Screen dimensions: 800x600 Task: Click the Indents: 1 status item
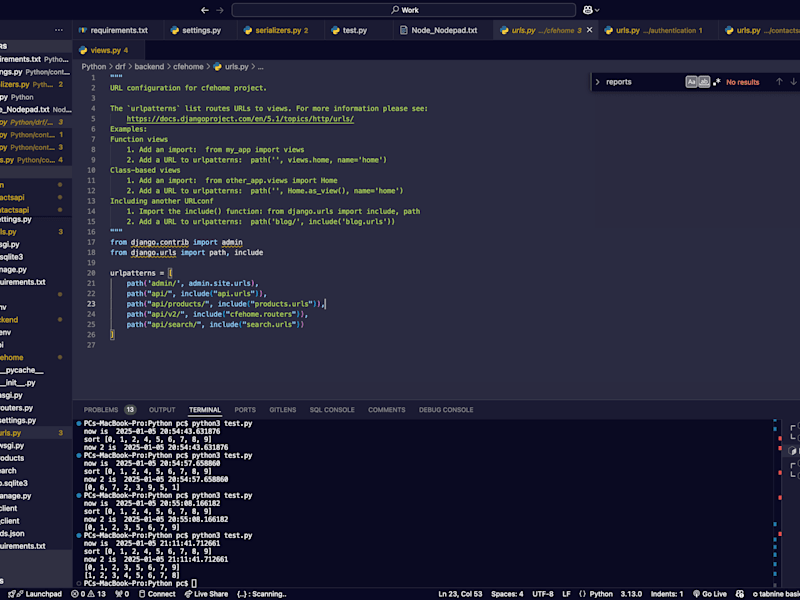[x=667, y=594]
